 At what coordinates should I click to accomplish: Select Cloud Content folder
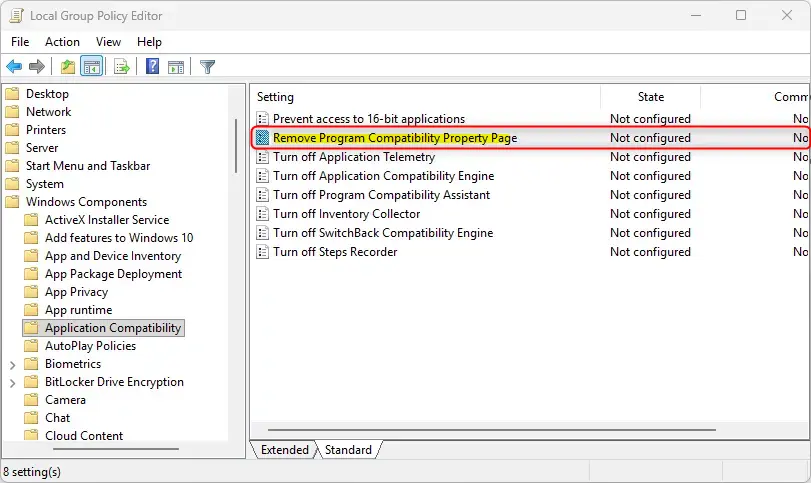tap(84, 436)
